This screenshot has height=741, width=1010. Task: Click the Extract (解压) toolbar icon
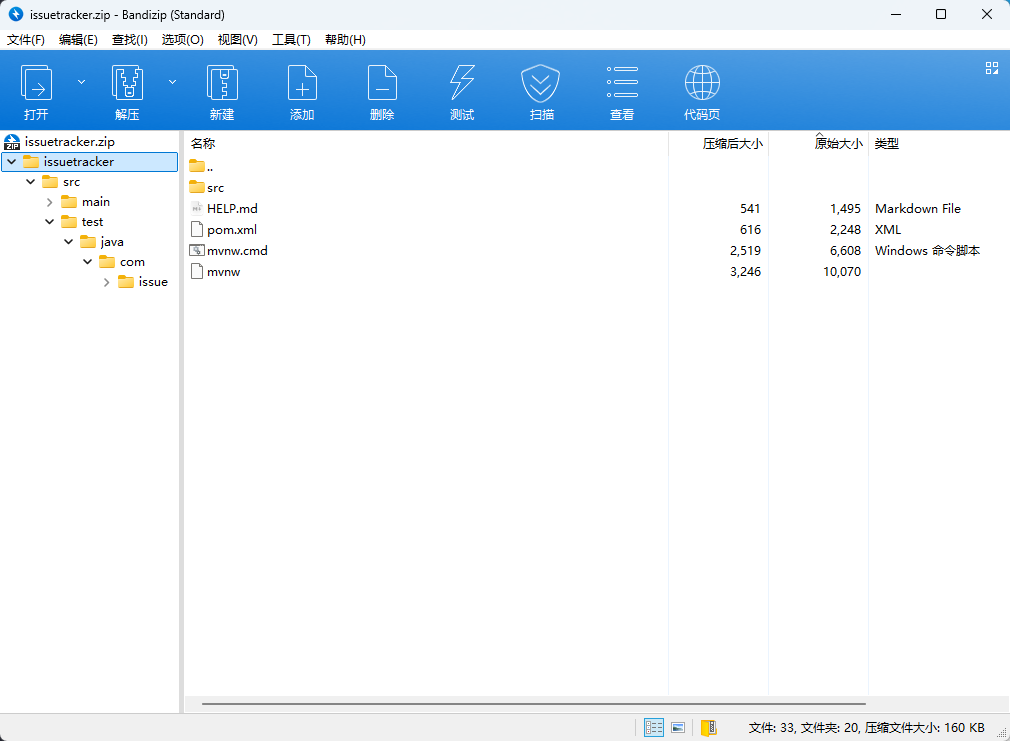tap(127, 82)
